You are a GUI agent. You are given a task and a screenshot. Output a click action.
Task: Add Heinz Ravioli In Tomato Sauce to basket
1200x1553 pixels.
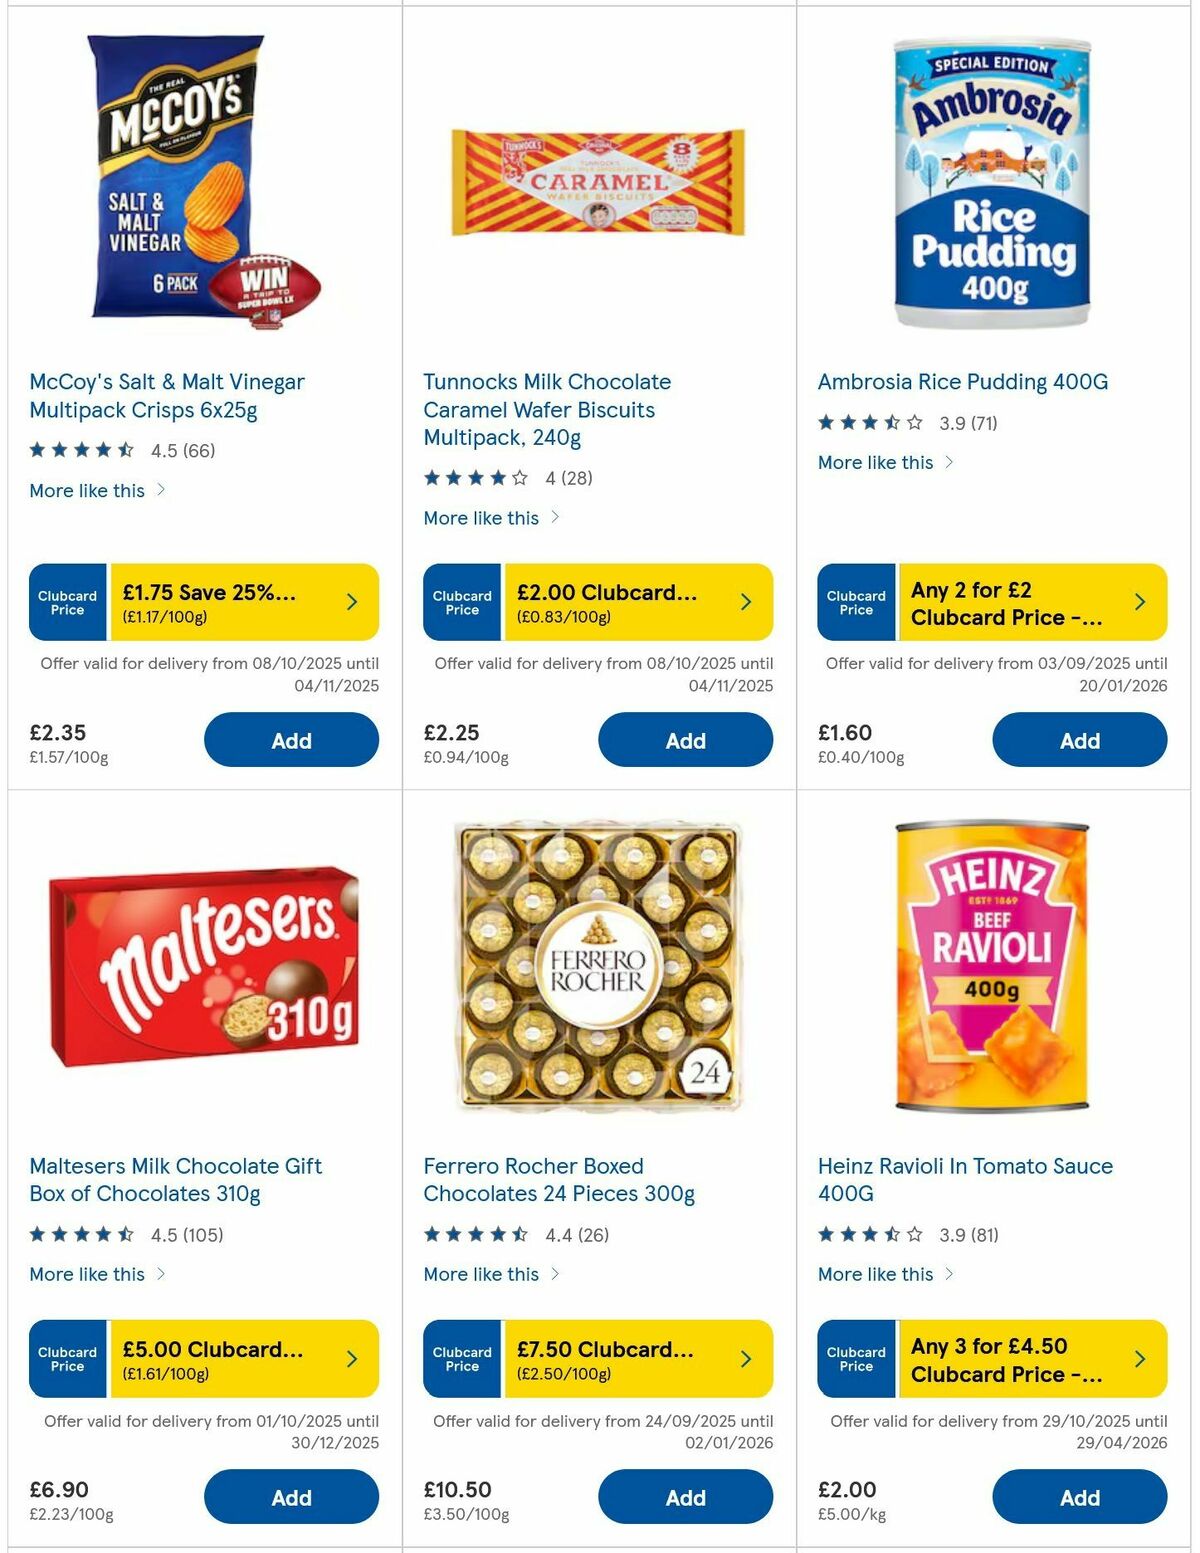click(x=1079, y=1497)
